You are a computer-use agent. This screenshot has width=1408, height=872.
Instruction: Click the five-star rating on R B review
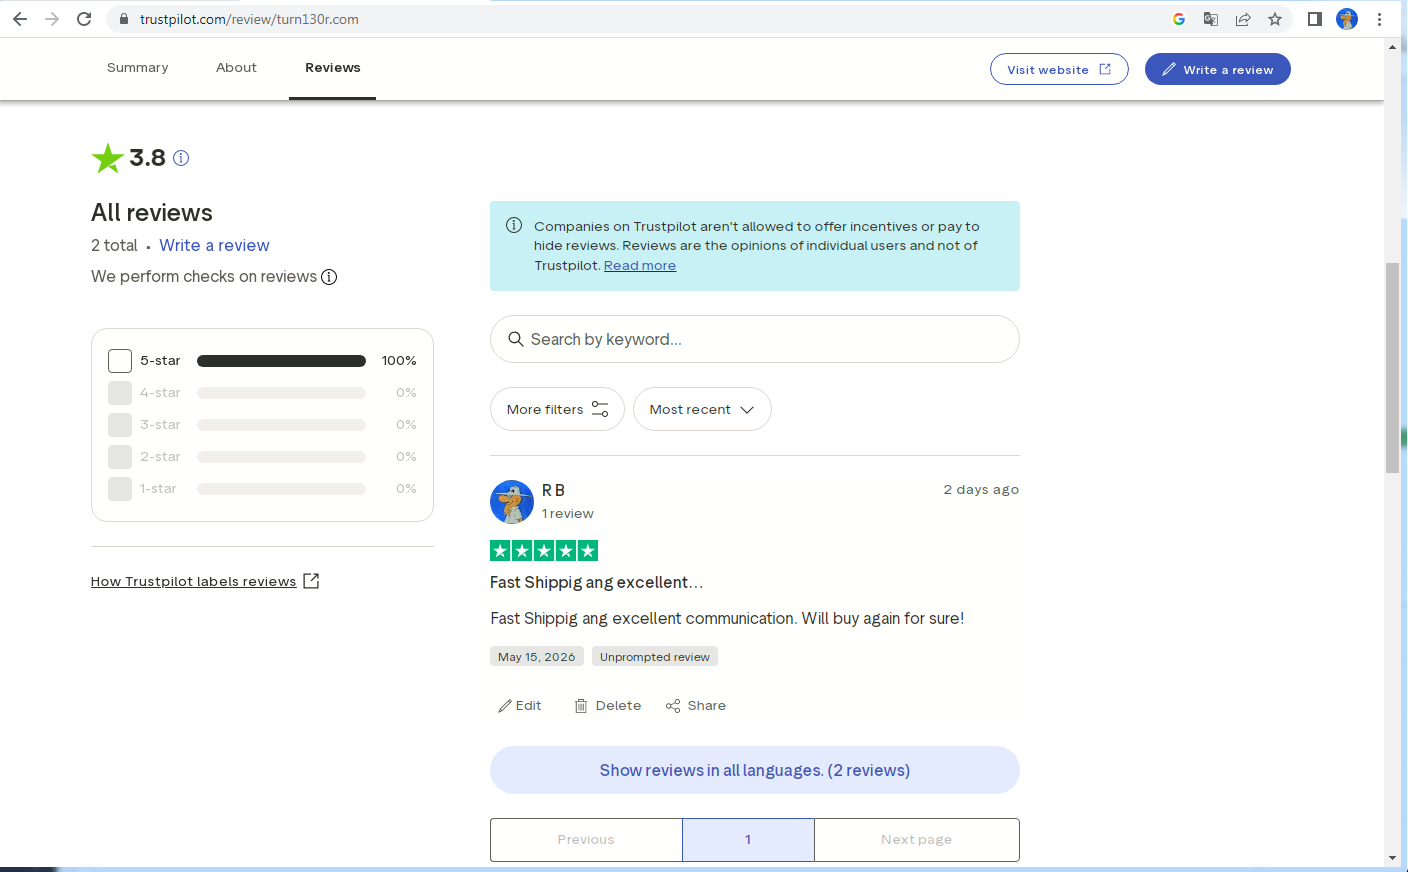pyautogui.click(x=544, y=550)
